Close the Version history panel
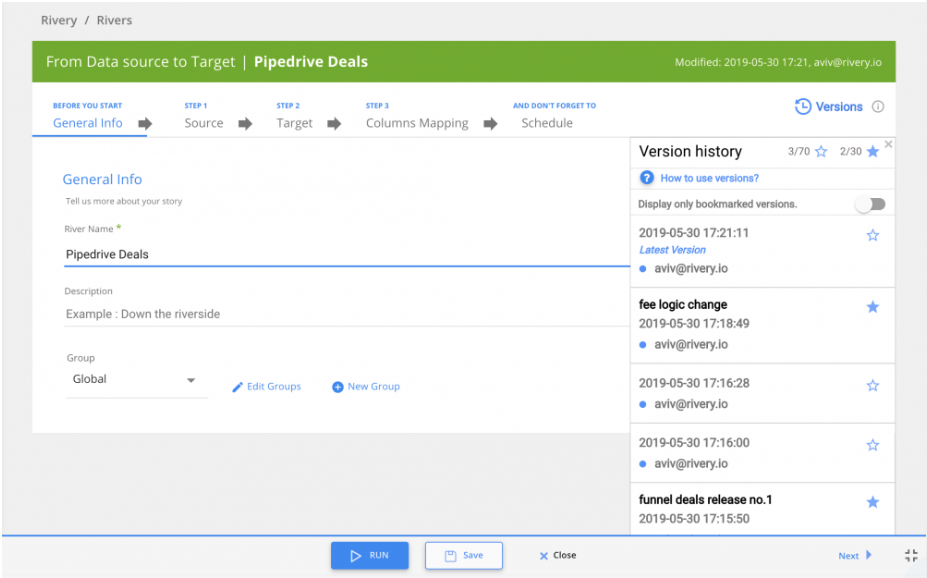This screenshot has height=578, width=927. click(x=888, y=144)
